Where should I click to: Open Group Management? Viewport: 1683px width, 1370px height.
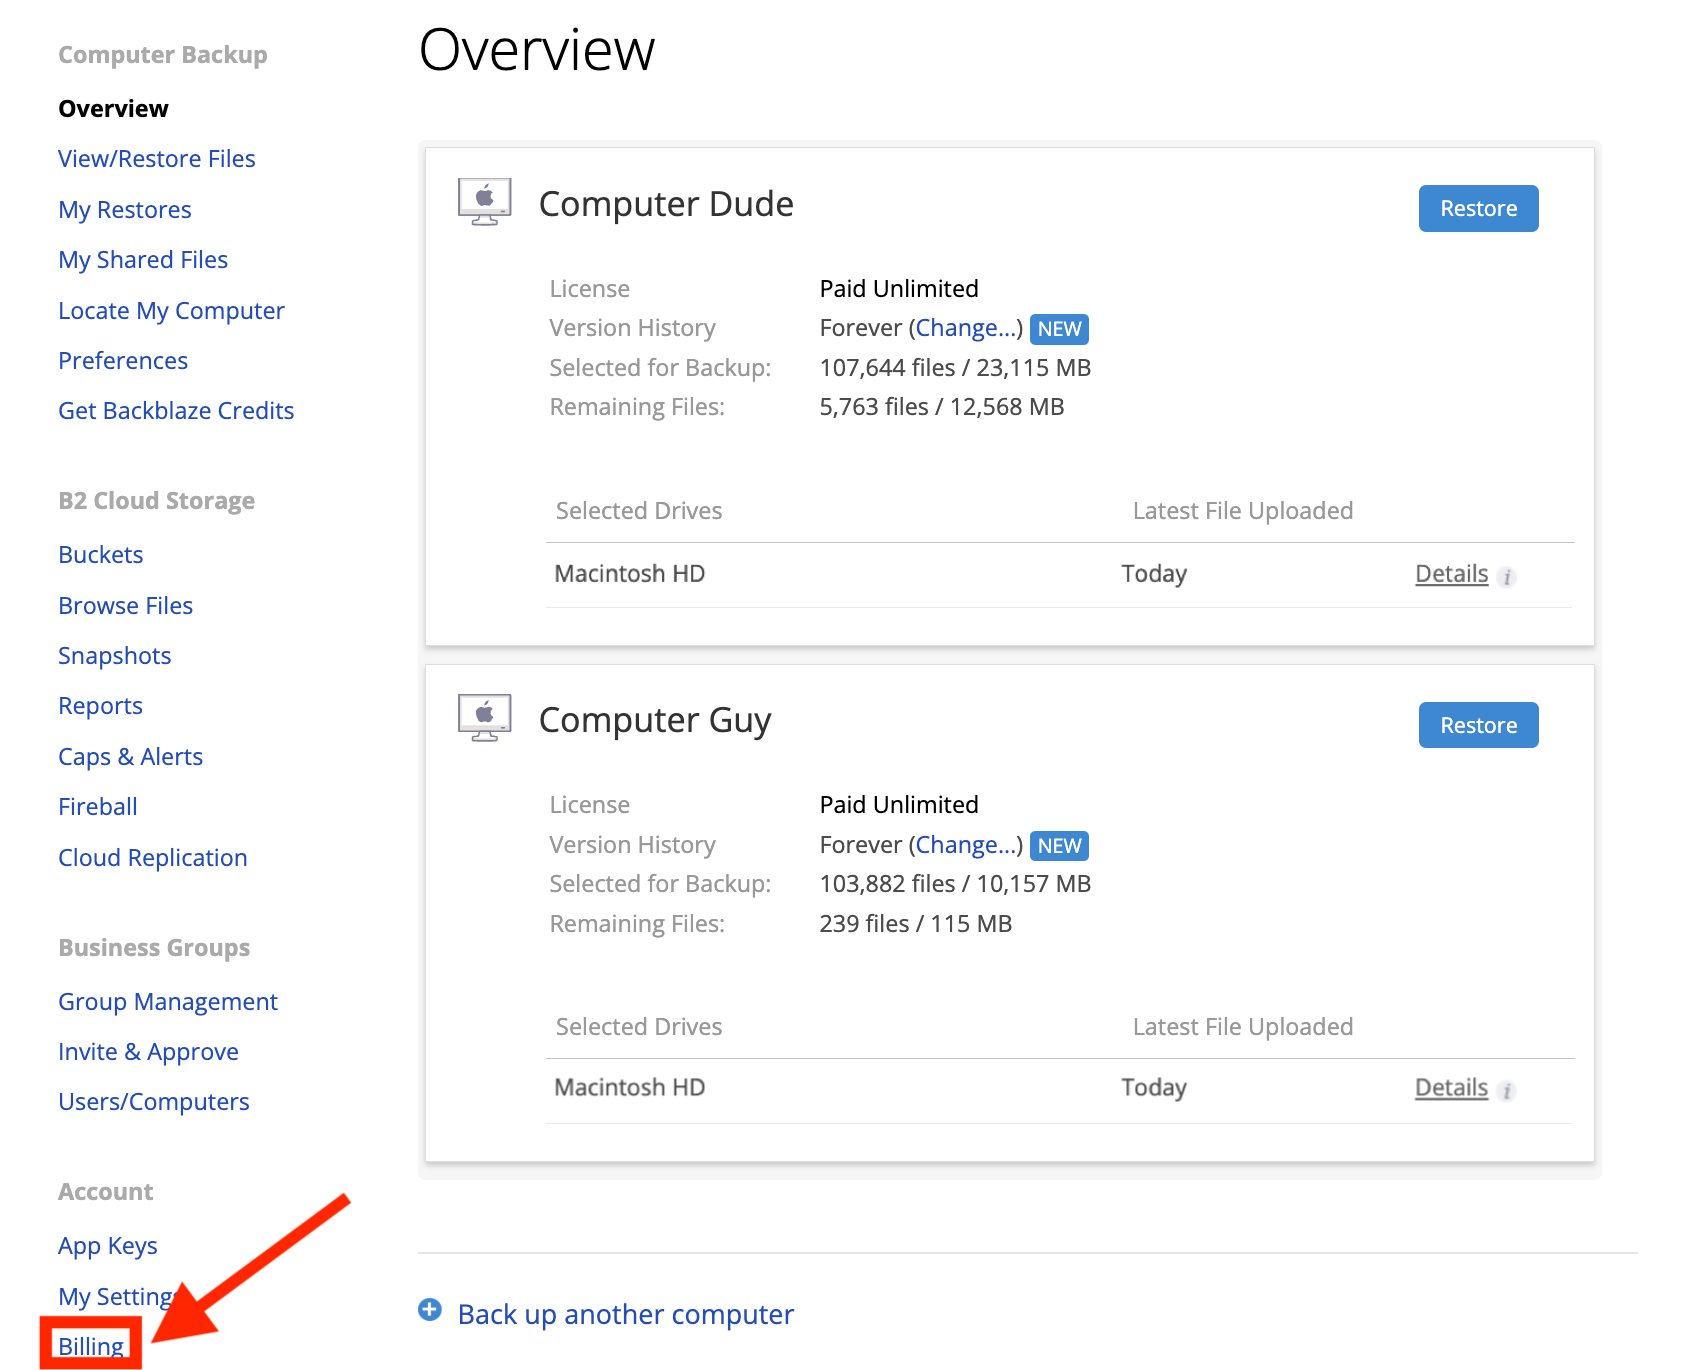168,1002
